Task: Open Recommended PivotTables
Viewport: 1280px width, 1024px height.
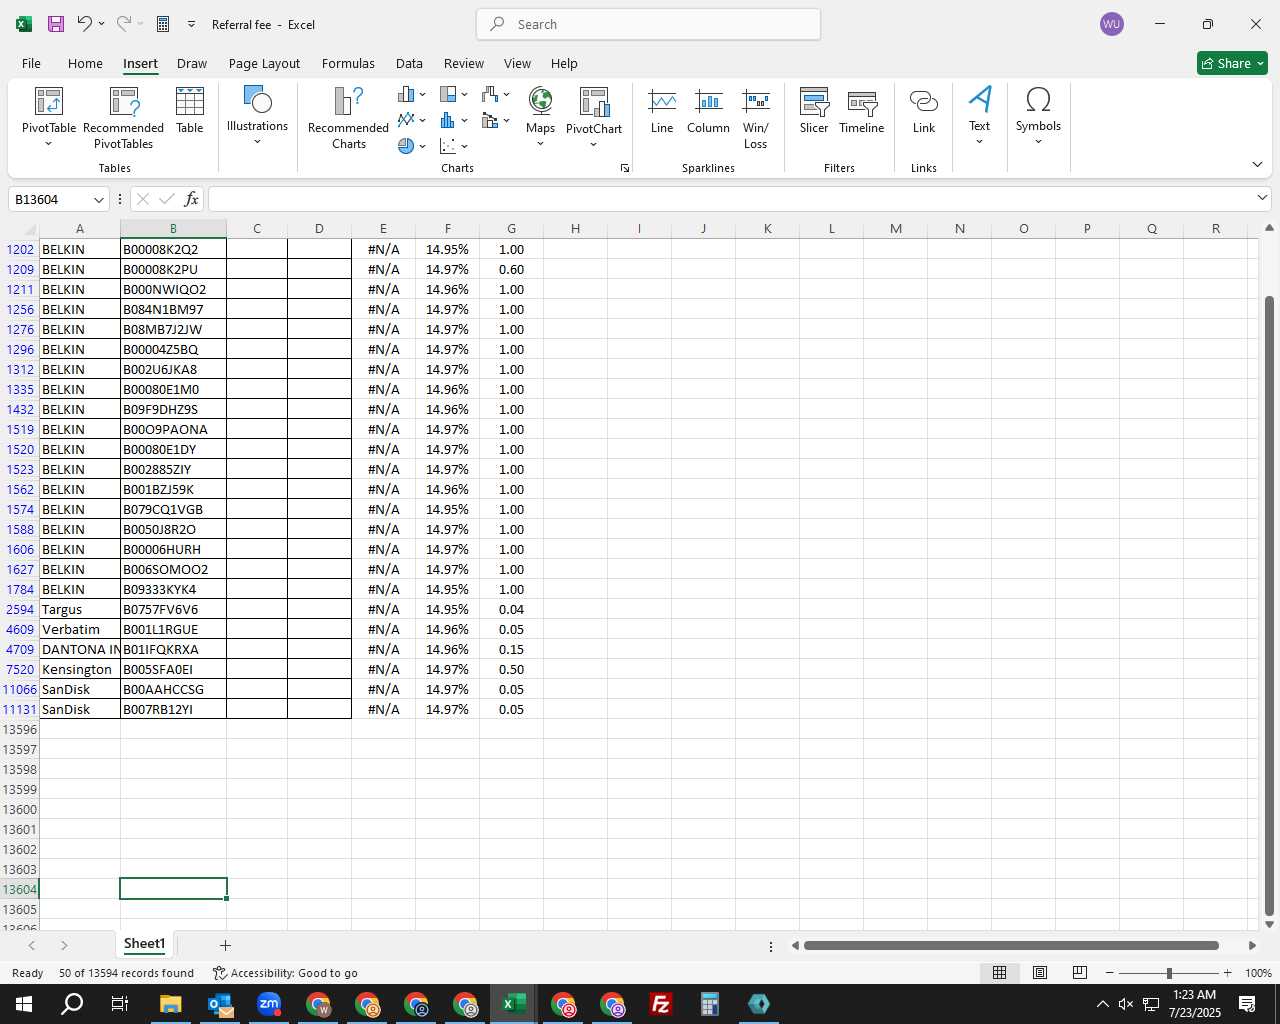Action: (x=123, y=118)
